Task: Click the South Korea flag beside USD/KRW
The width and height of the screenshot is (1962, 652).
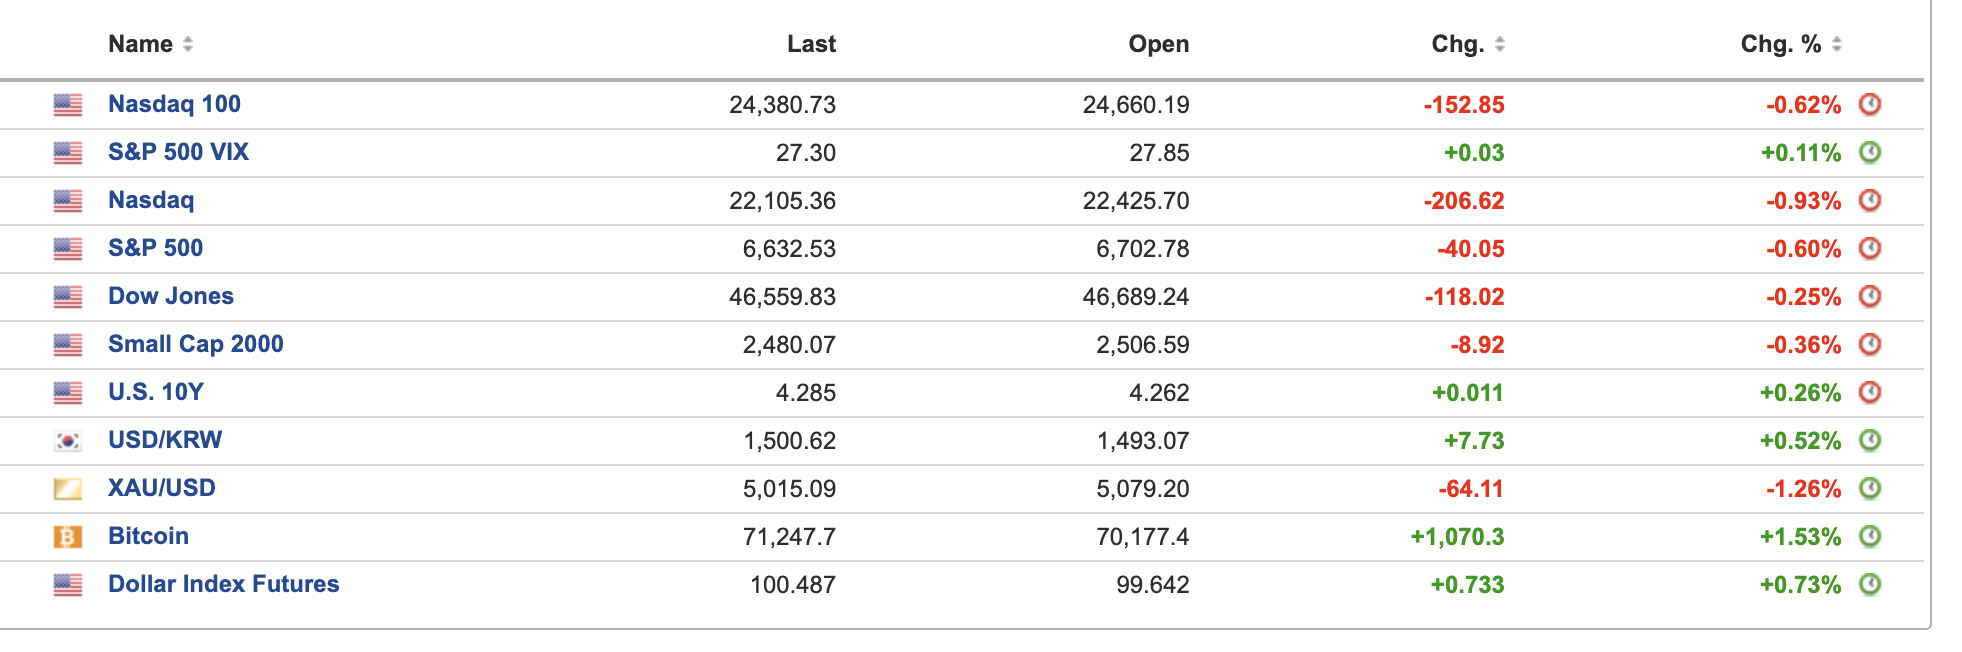Action: pyautogui.click(x=67, y=441)
